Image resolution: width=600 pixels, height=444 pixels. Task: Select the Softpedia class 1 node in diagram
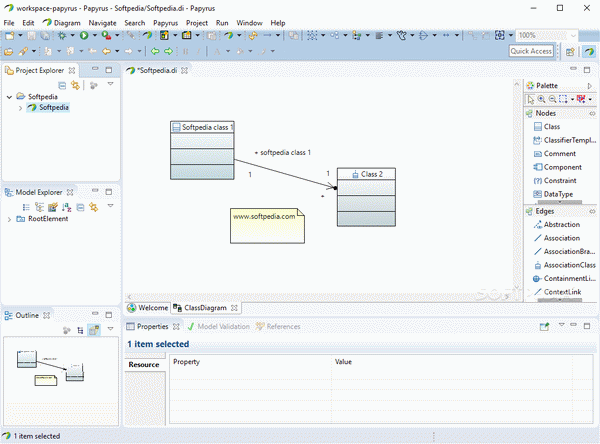click(x=202, y=150)
